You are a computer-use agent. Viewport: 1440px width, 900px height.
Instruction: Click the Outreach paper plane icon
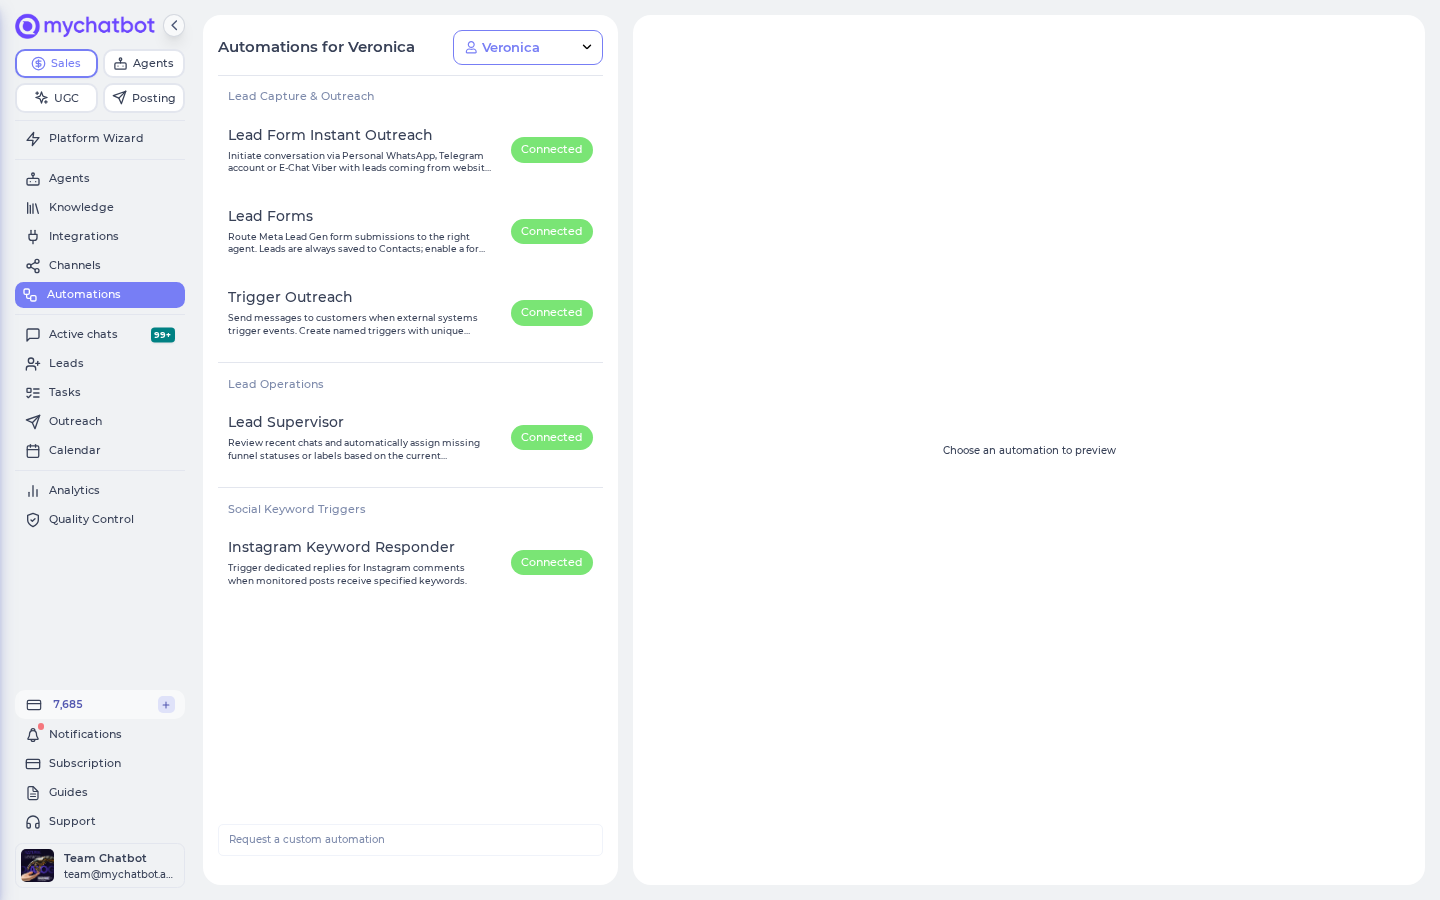pyautogui.click(x=33, y=422)
